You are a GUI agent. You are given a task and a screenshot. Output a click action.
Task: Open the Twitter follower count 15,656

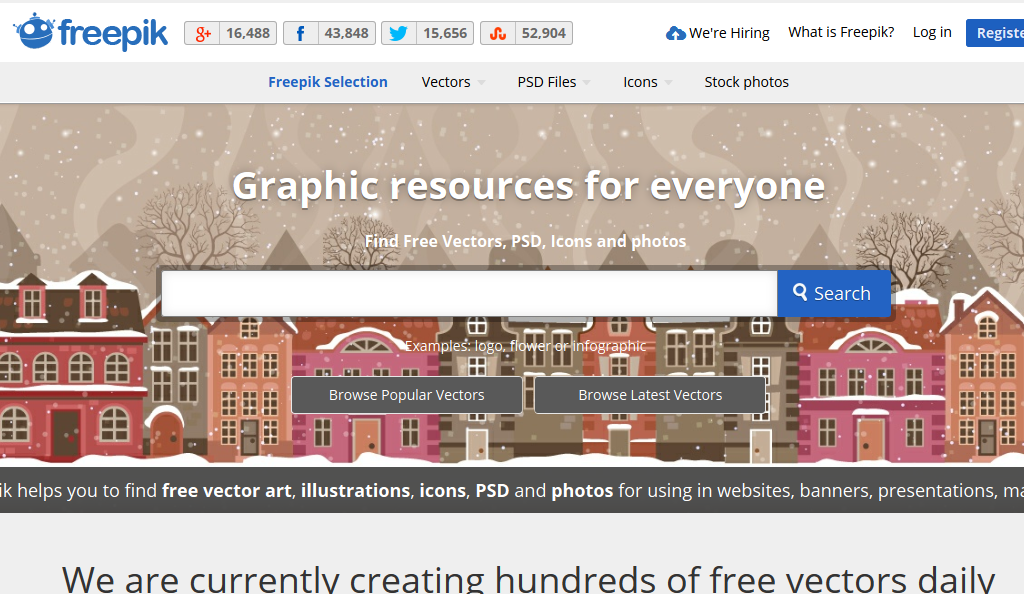point(445,33)
